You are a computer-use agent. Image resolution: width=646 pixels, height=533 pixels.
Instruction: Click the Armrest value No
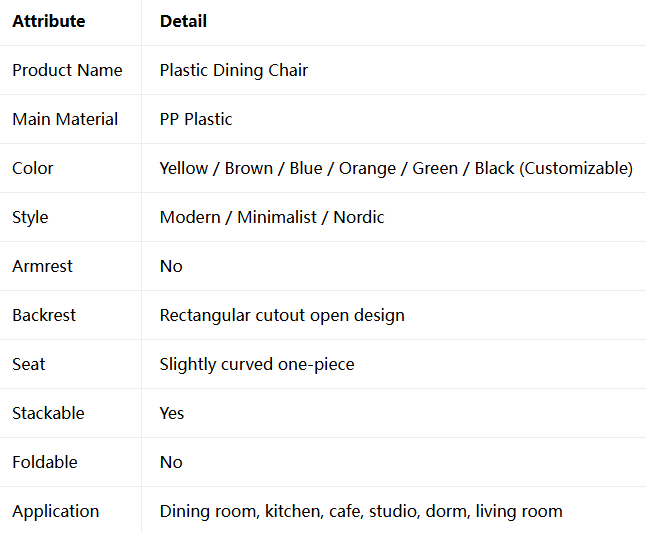[171, 266]
